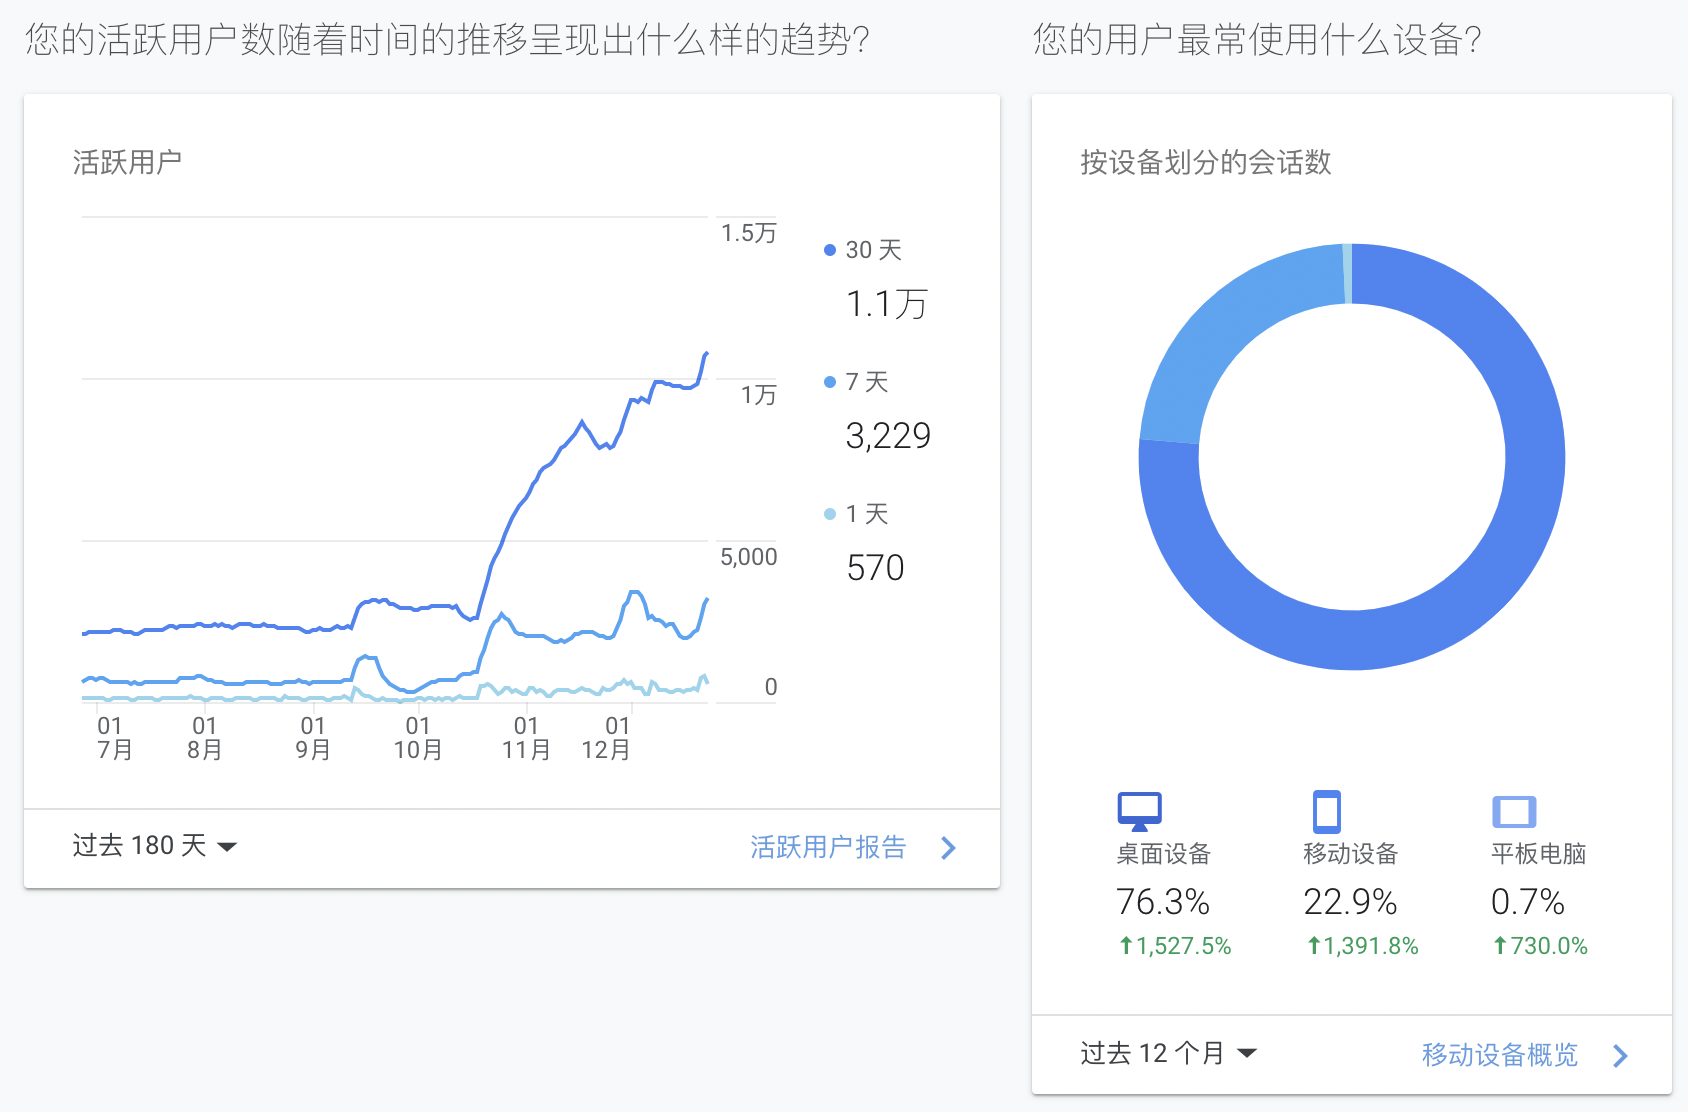1688x1112 pixels.
Task: Click the 3,229 7-day user count
Action: point(887,436)
